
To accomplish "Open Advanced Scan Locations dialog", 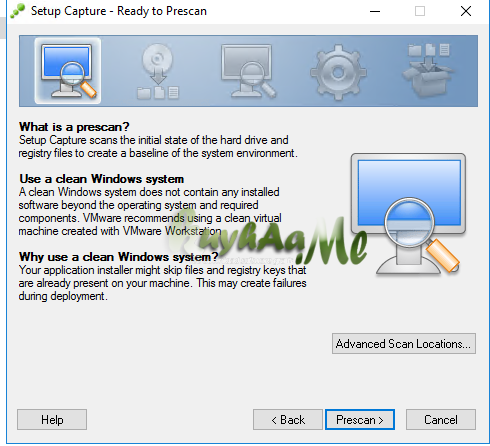I will click(404, 344).
